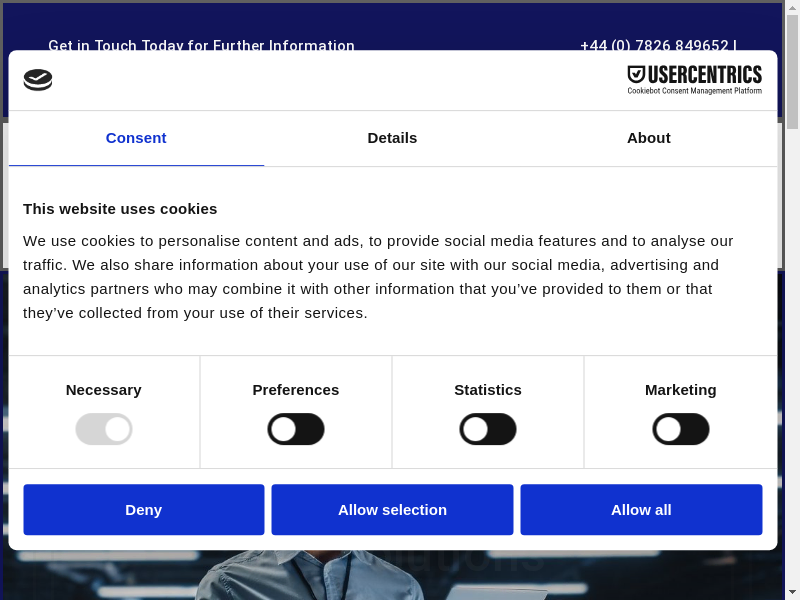This screenshot has width=800, height=600.
Task: Click the Get in Touch Today text
Action: tap(201, 45)
